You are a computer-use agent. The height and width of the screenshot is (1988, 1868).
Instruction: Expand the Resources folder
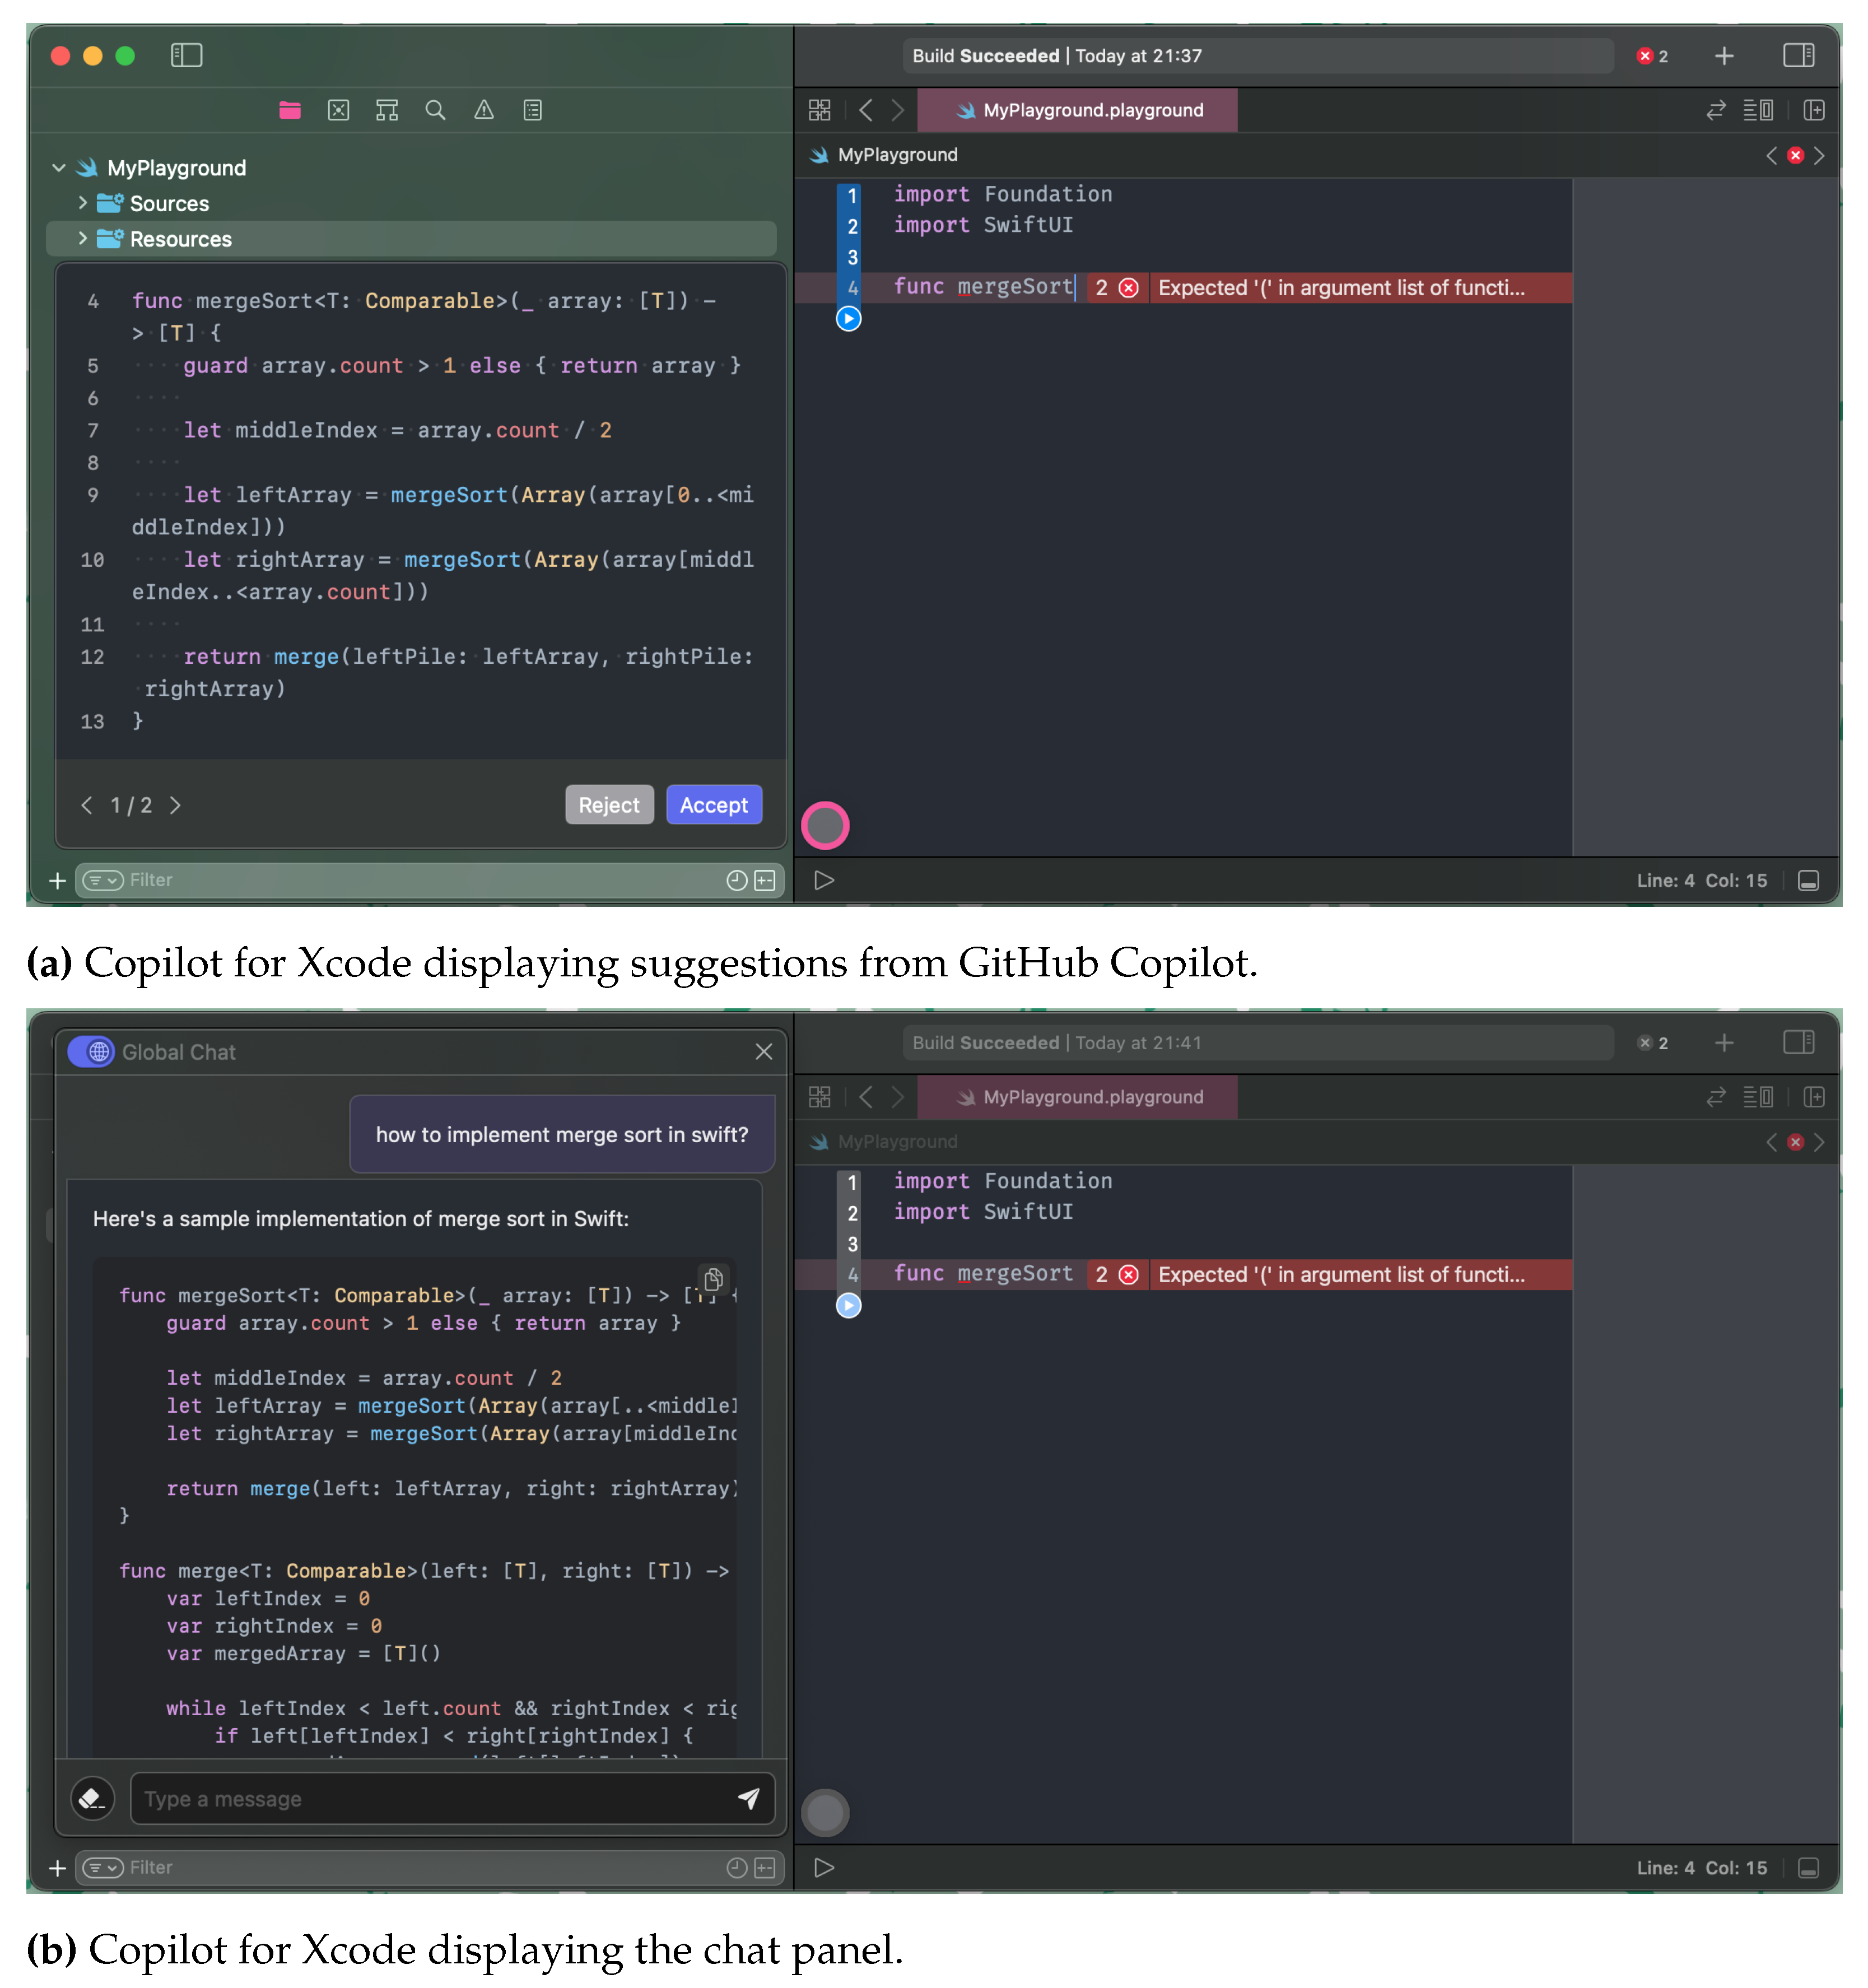click(83, 239)
